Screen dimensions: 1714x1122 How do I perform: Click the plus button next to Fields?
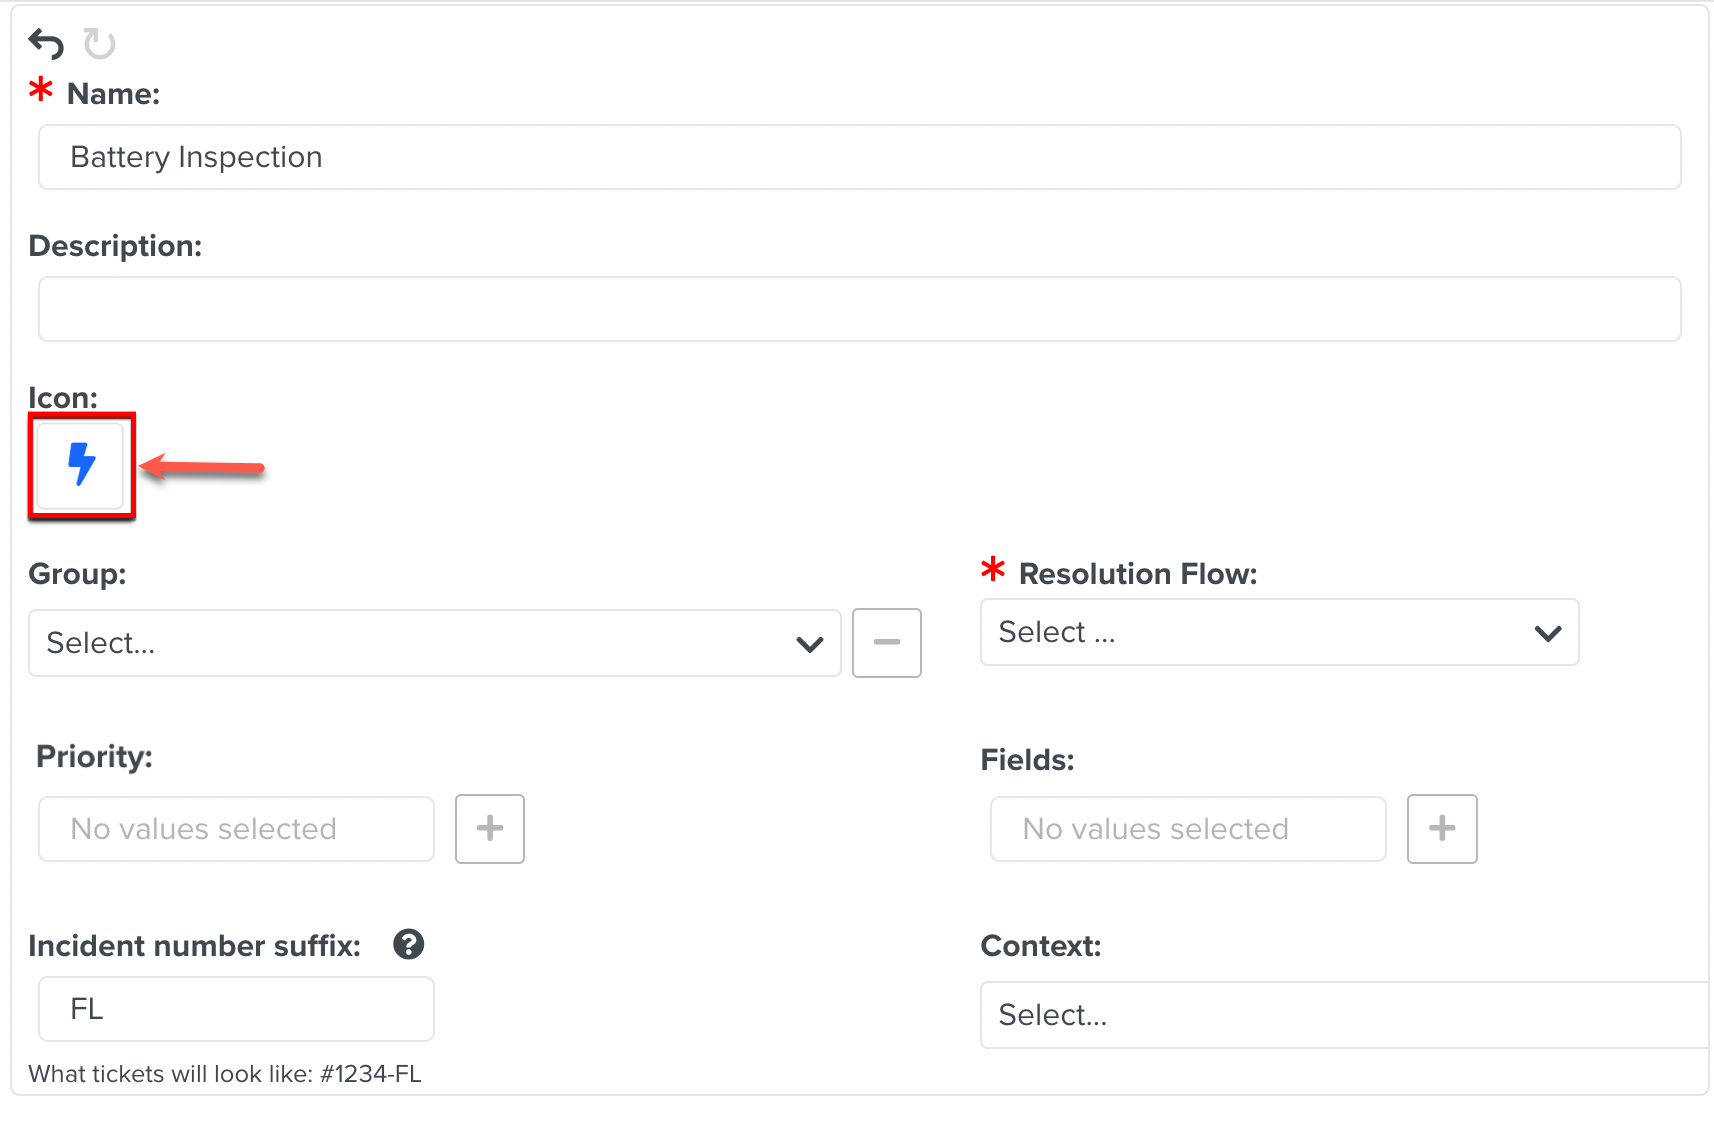point(1442,829)
